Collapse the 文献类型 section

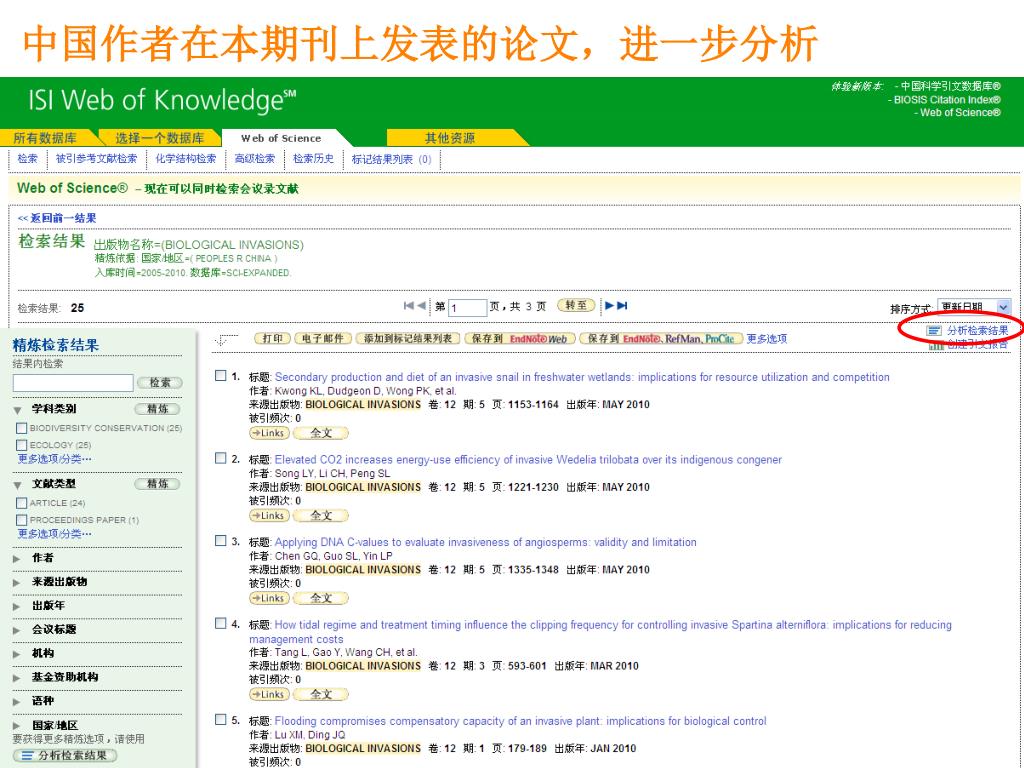(x=18, y=485)
